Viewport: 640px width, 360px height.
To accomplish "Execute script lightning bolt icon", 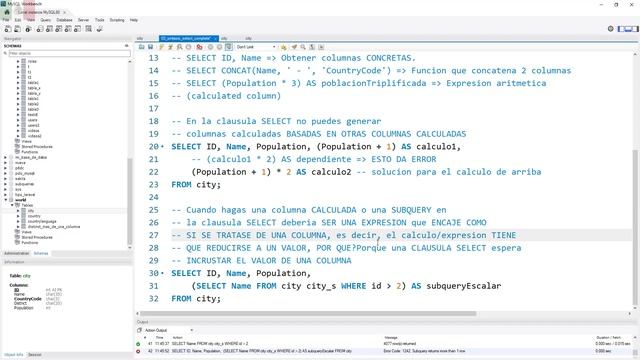I will point(162,47).
